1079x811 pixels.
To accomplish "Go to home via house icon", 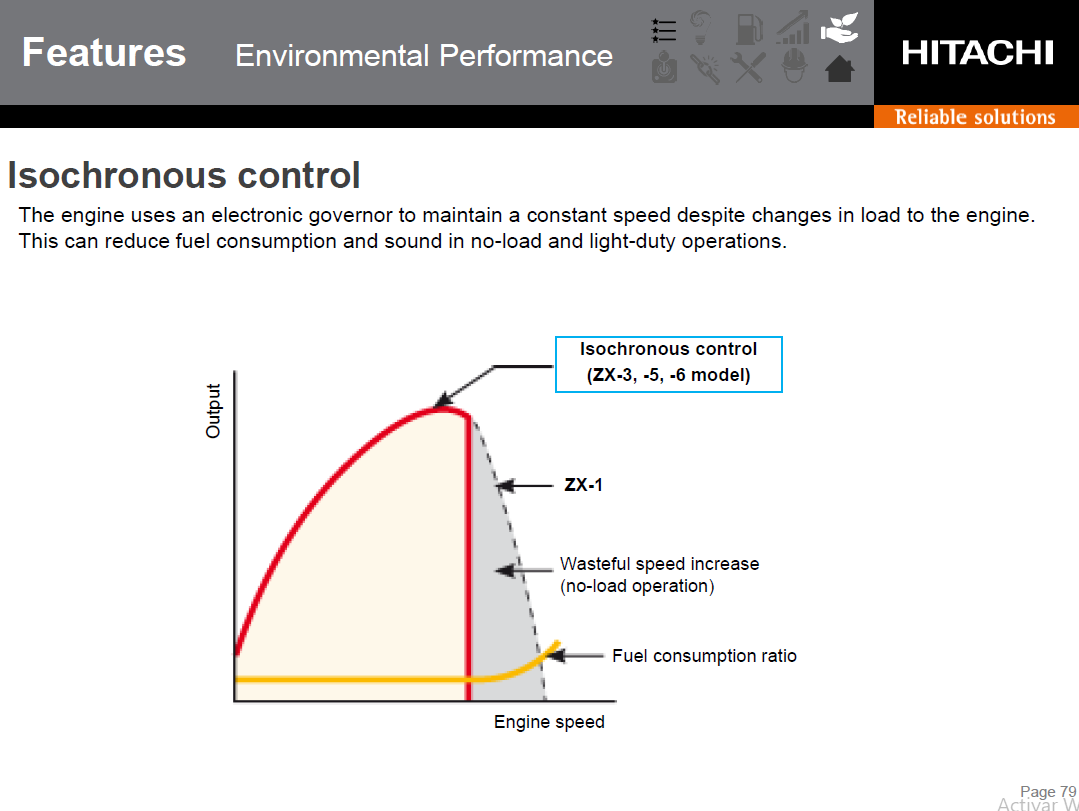I will pos(839,69).
